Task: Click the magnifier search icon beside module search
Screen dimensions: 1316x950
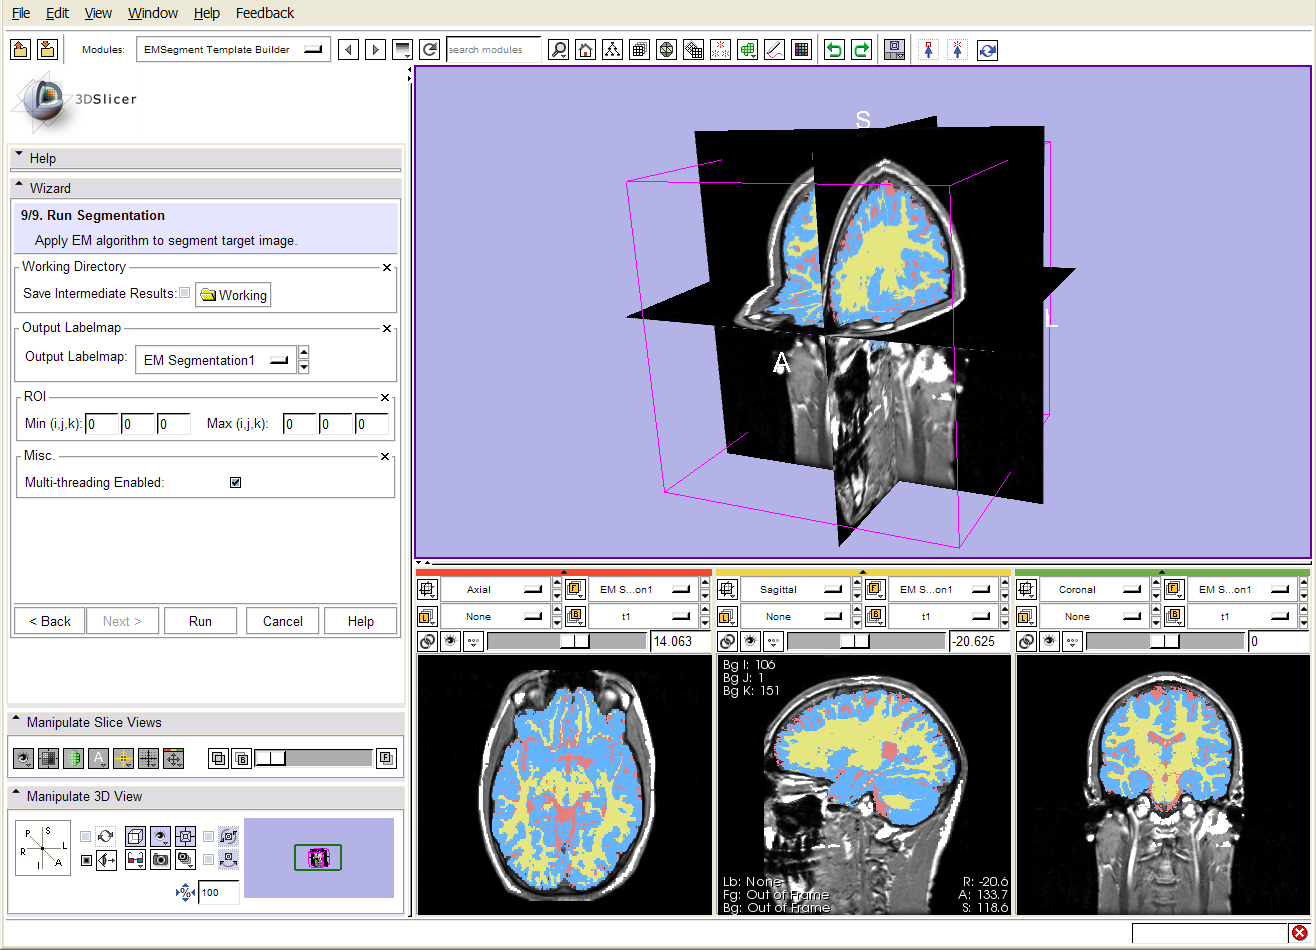Action: pyautogui.click(x=558, y=50)
